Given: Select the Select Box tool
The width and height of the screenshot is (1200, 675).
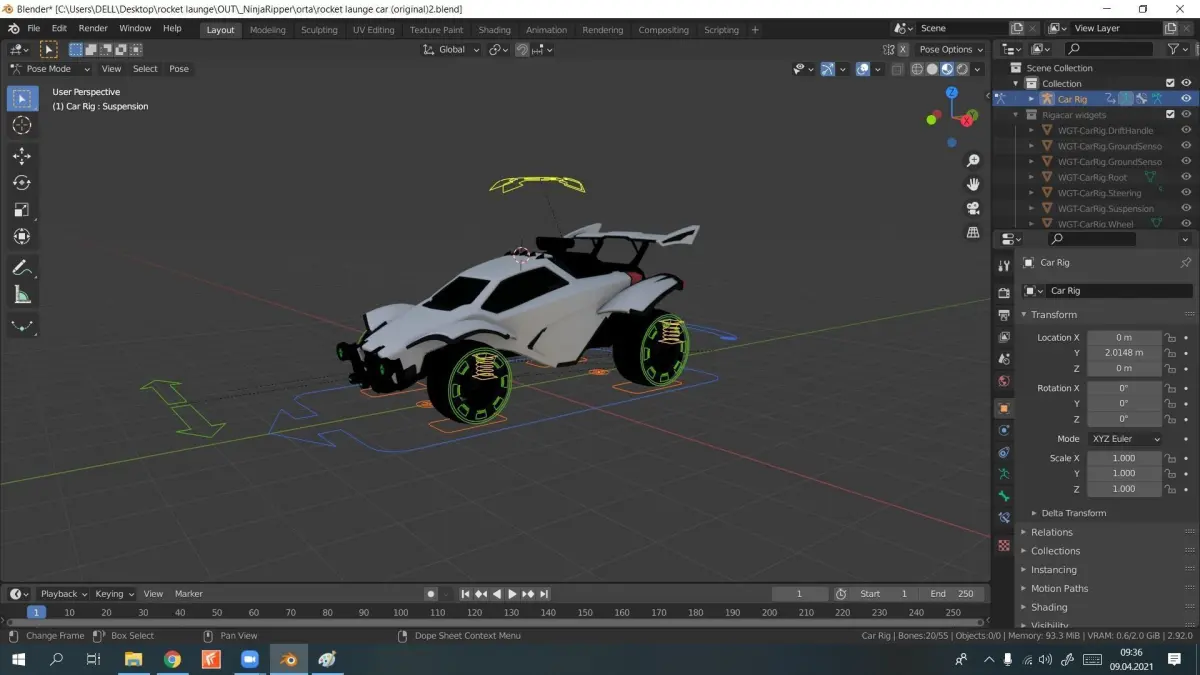Looking at the screenshot, I should 22,99.
